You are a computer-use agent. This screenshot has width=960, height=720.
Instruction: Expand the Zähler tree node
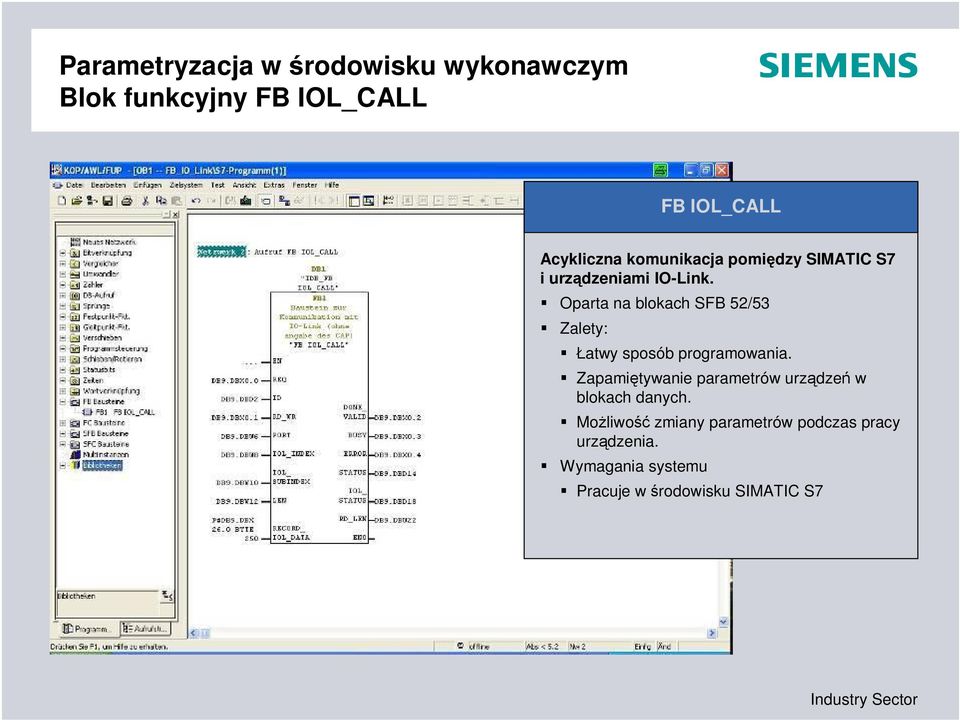coord(62,285)
